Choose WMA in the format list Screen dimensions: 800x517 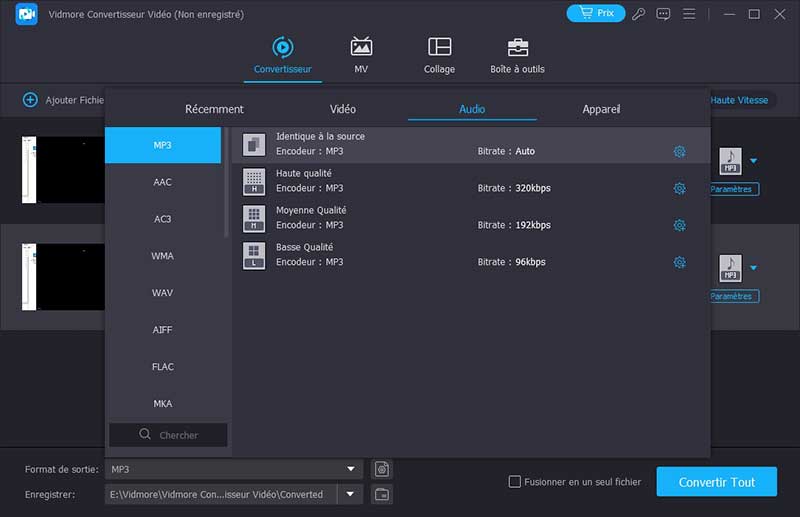pyautogui.click(x=163, y=256)
